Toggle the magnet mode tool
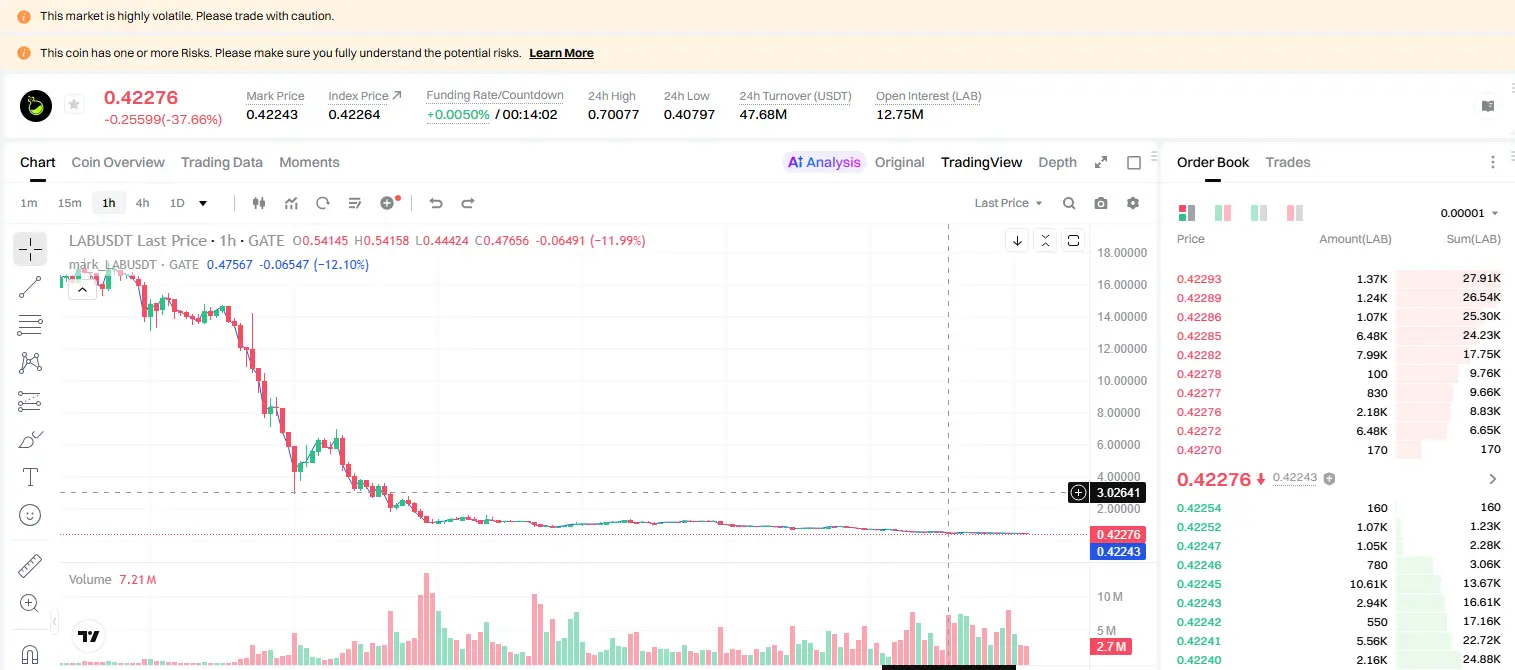 [x=30, y=655]
